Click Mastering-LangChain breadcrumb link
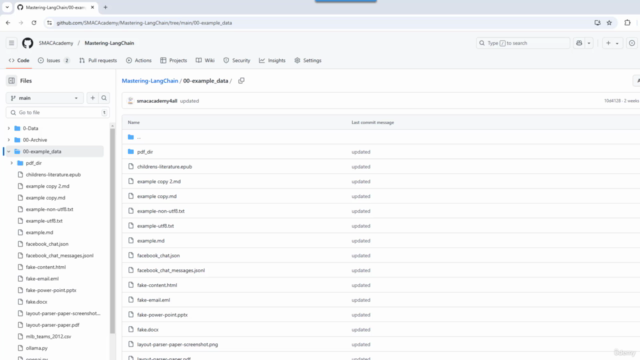Viewport: 640px width, 360px height. [150, 81]
